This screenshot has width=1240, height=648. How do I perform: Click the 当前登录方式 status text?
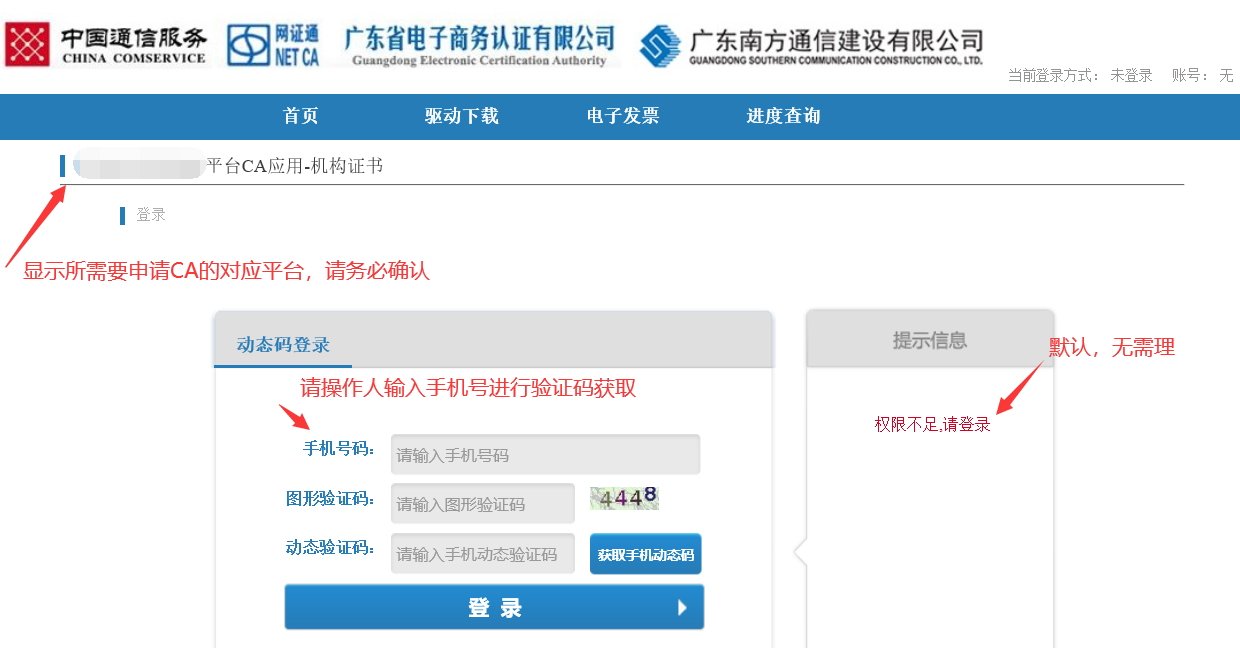(1080, 75)
